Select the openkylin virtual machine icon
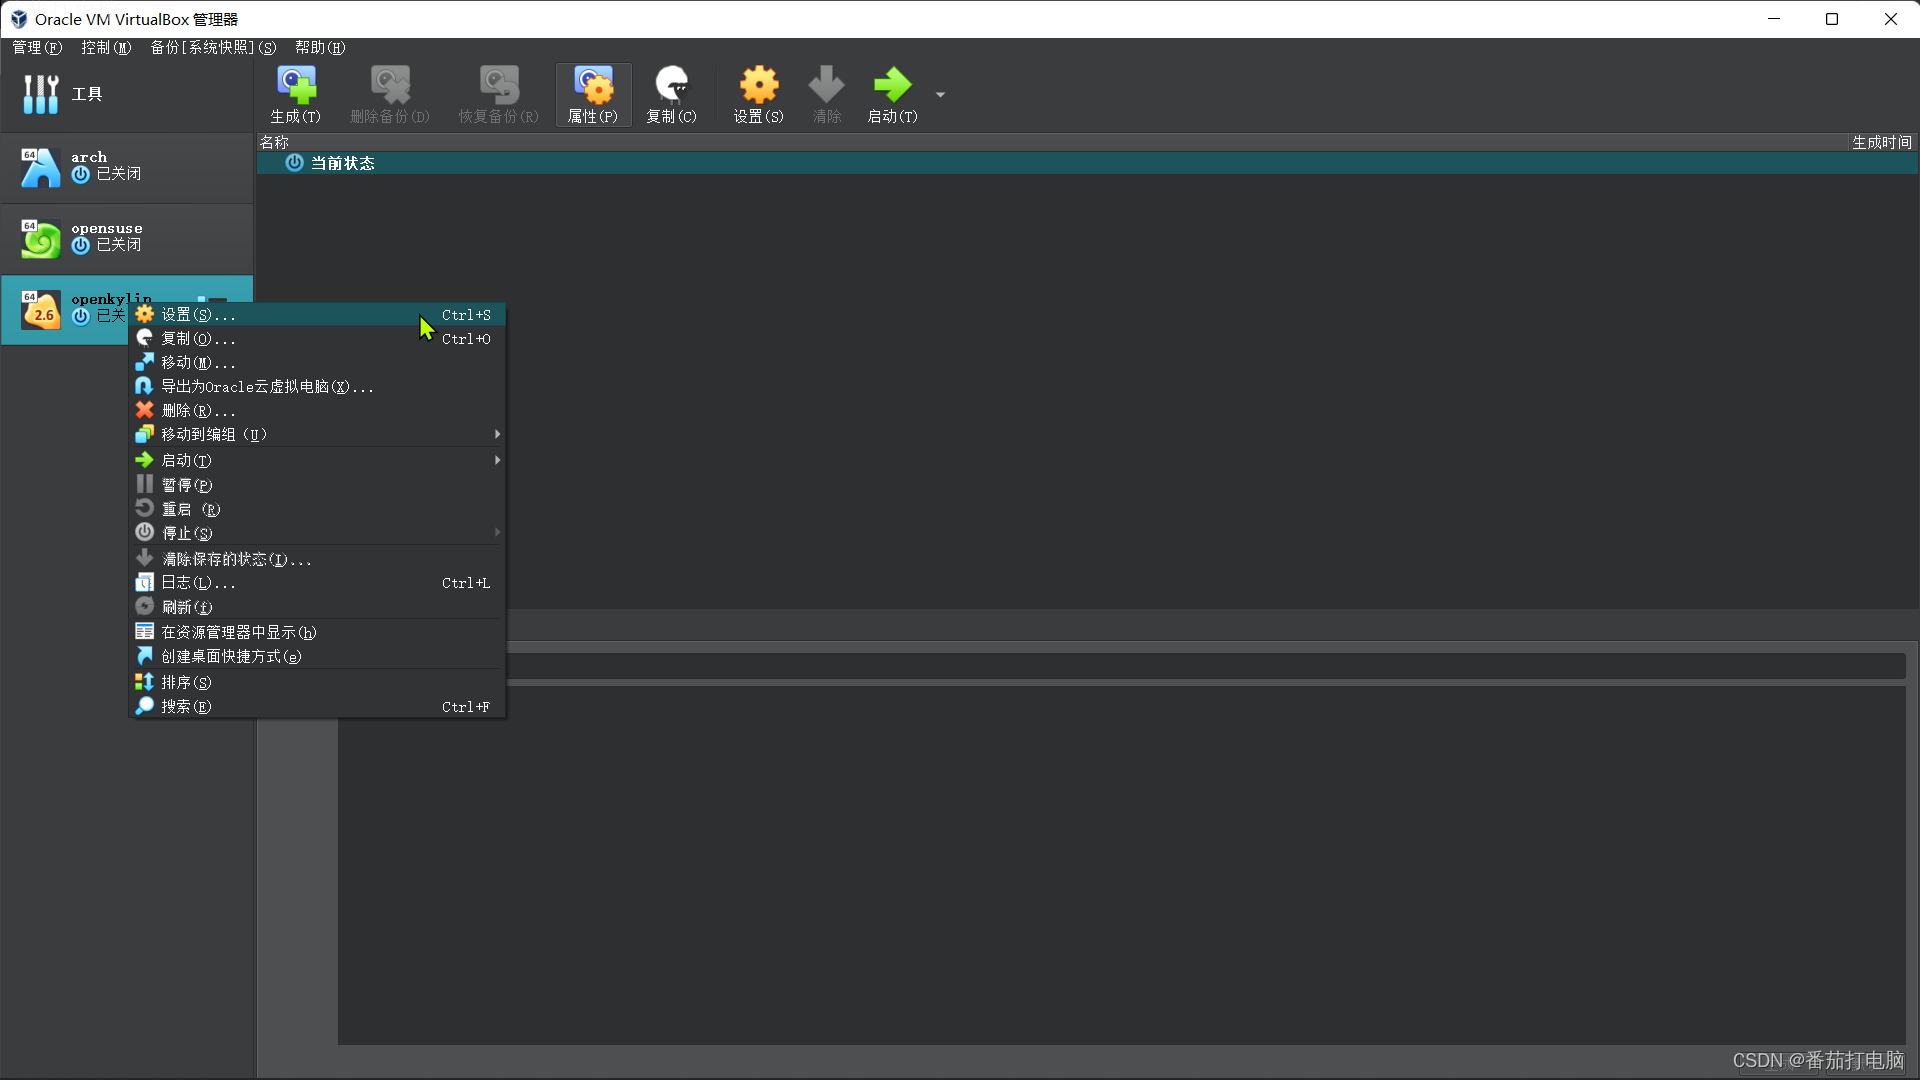The width and height of the screenshot is (1920, 1080). 41,310
